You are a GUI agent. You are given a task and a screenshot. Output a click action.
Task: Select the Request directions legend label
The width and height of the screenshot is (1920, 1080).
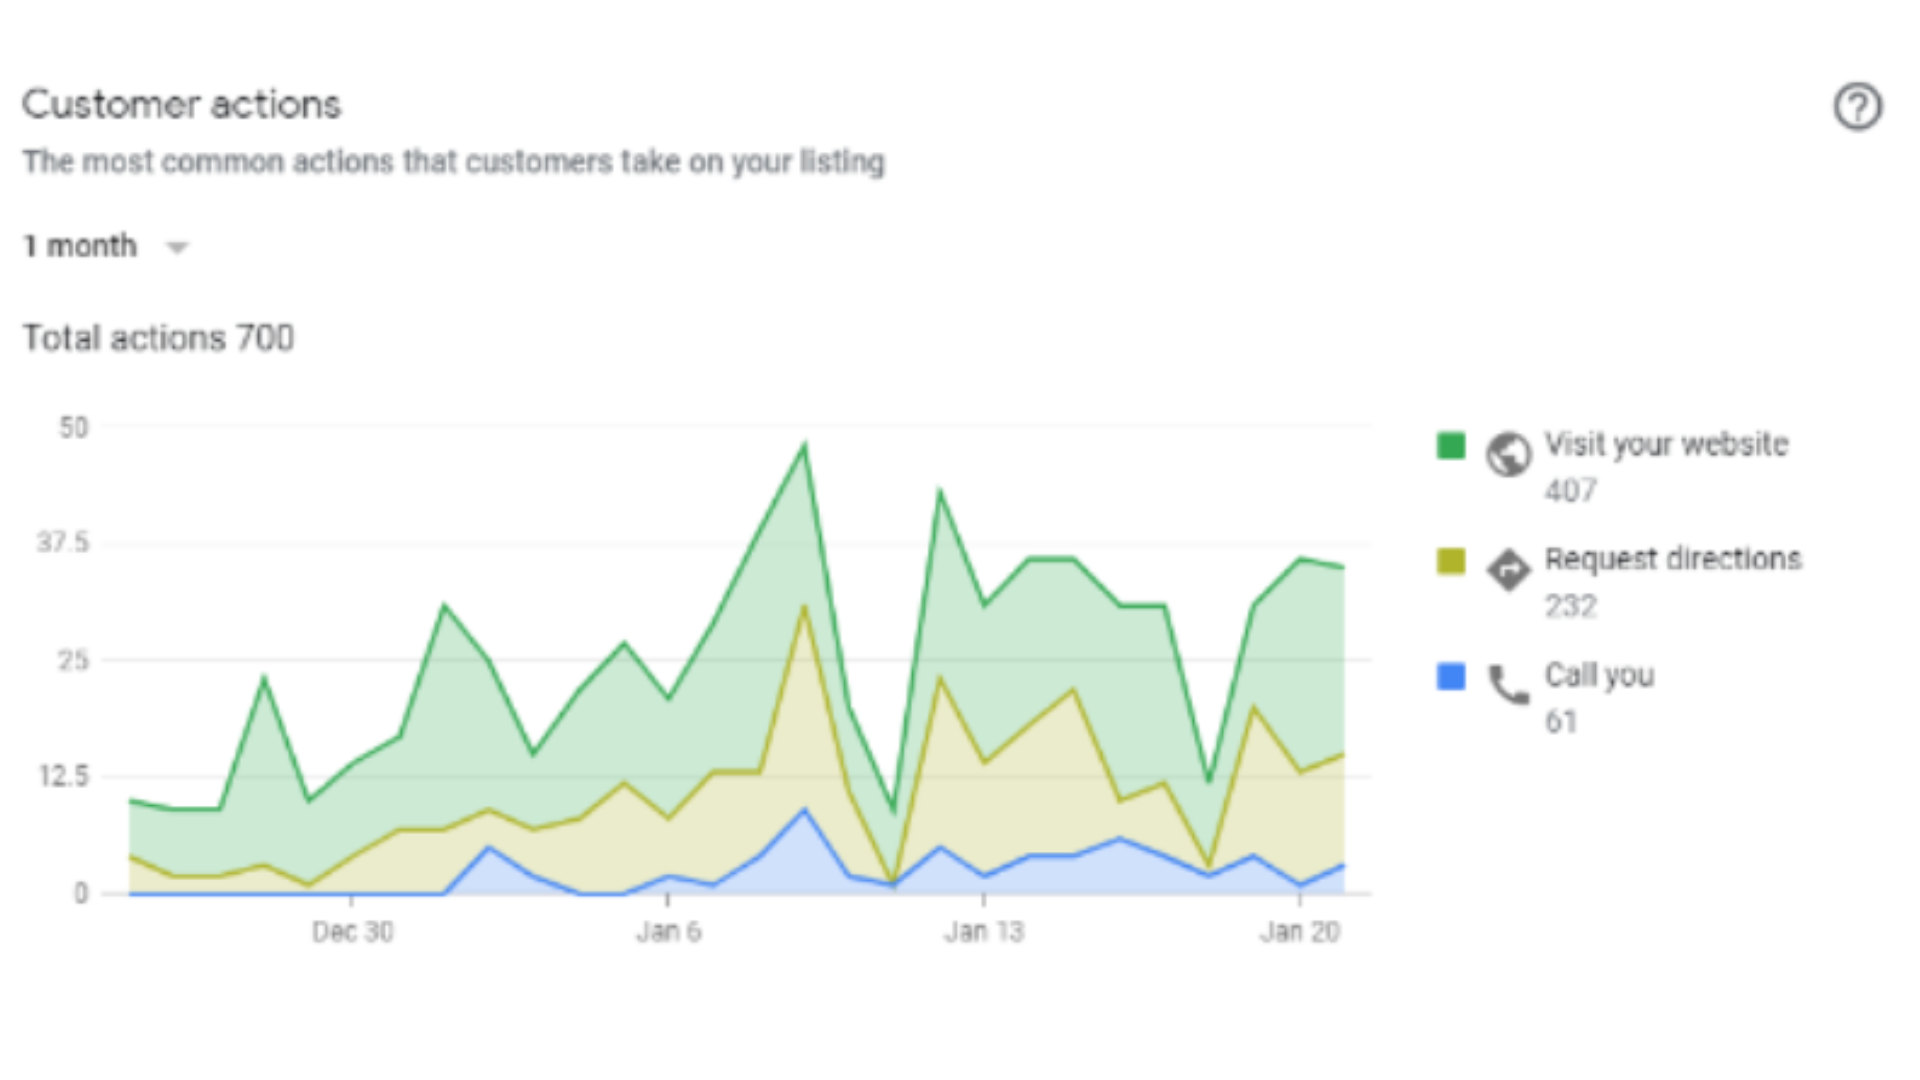pyautogui.click(x=1673, y=559)
